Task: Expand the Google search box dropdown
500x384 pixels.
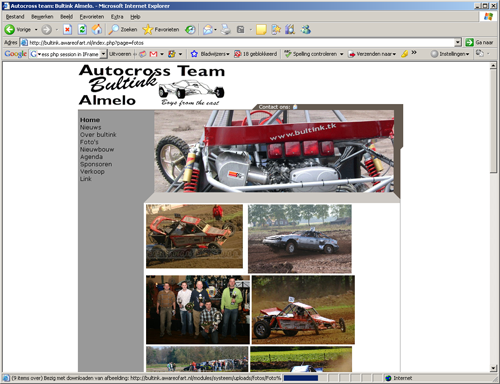Action: pyautogui.click(x=103, y=54)
